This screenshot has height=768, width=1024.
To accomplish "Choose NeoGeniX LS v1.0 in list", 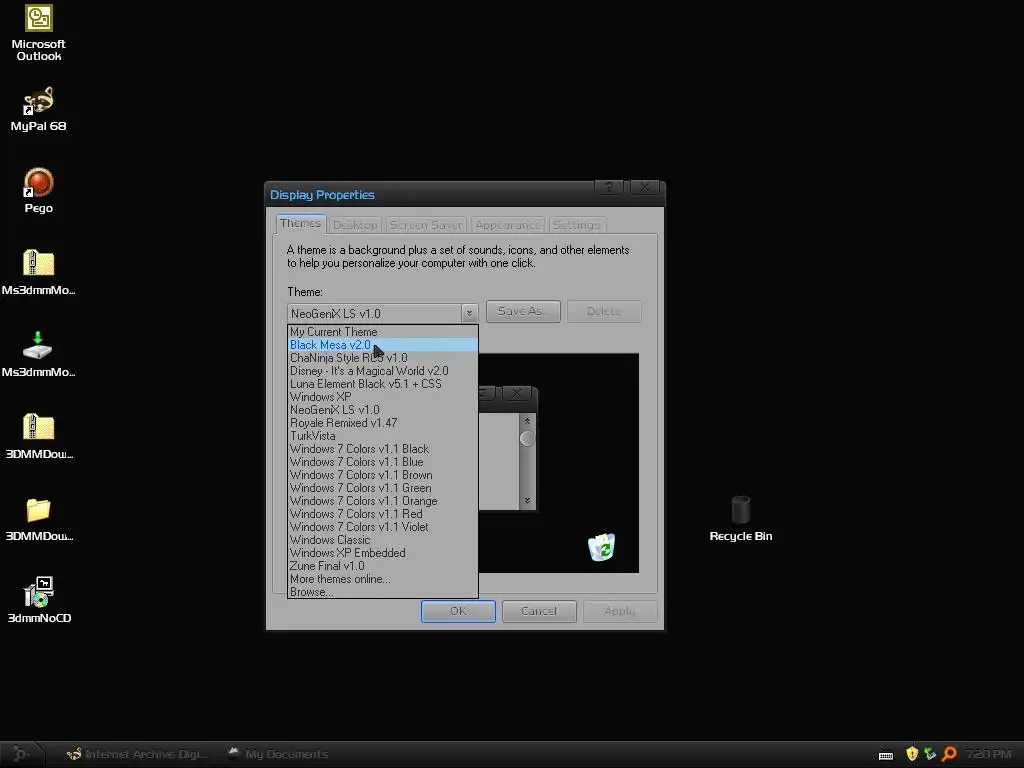I will point(383,410).
